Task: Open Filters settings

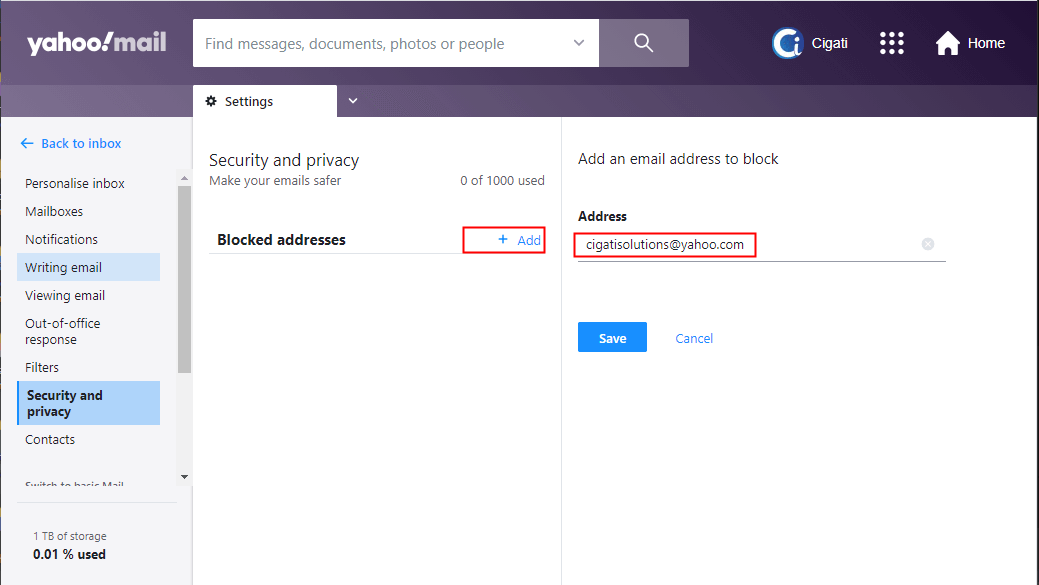Action: coord(42,367)
